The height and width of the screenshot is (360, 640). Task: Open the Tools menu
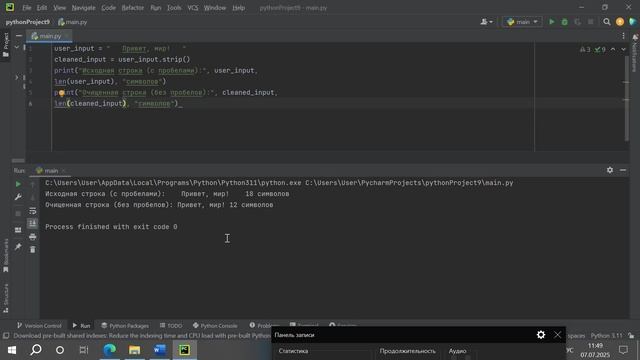pyautogui.click(x=174, y=8)
